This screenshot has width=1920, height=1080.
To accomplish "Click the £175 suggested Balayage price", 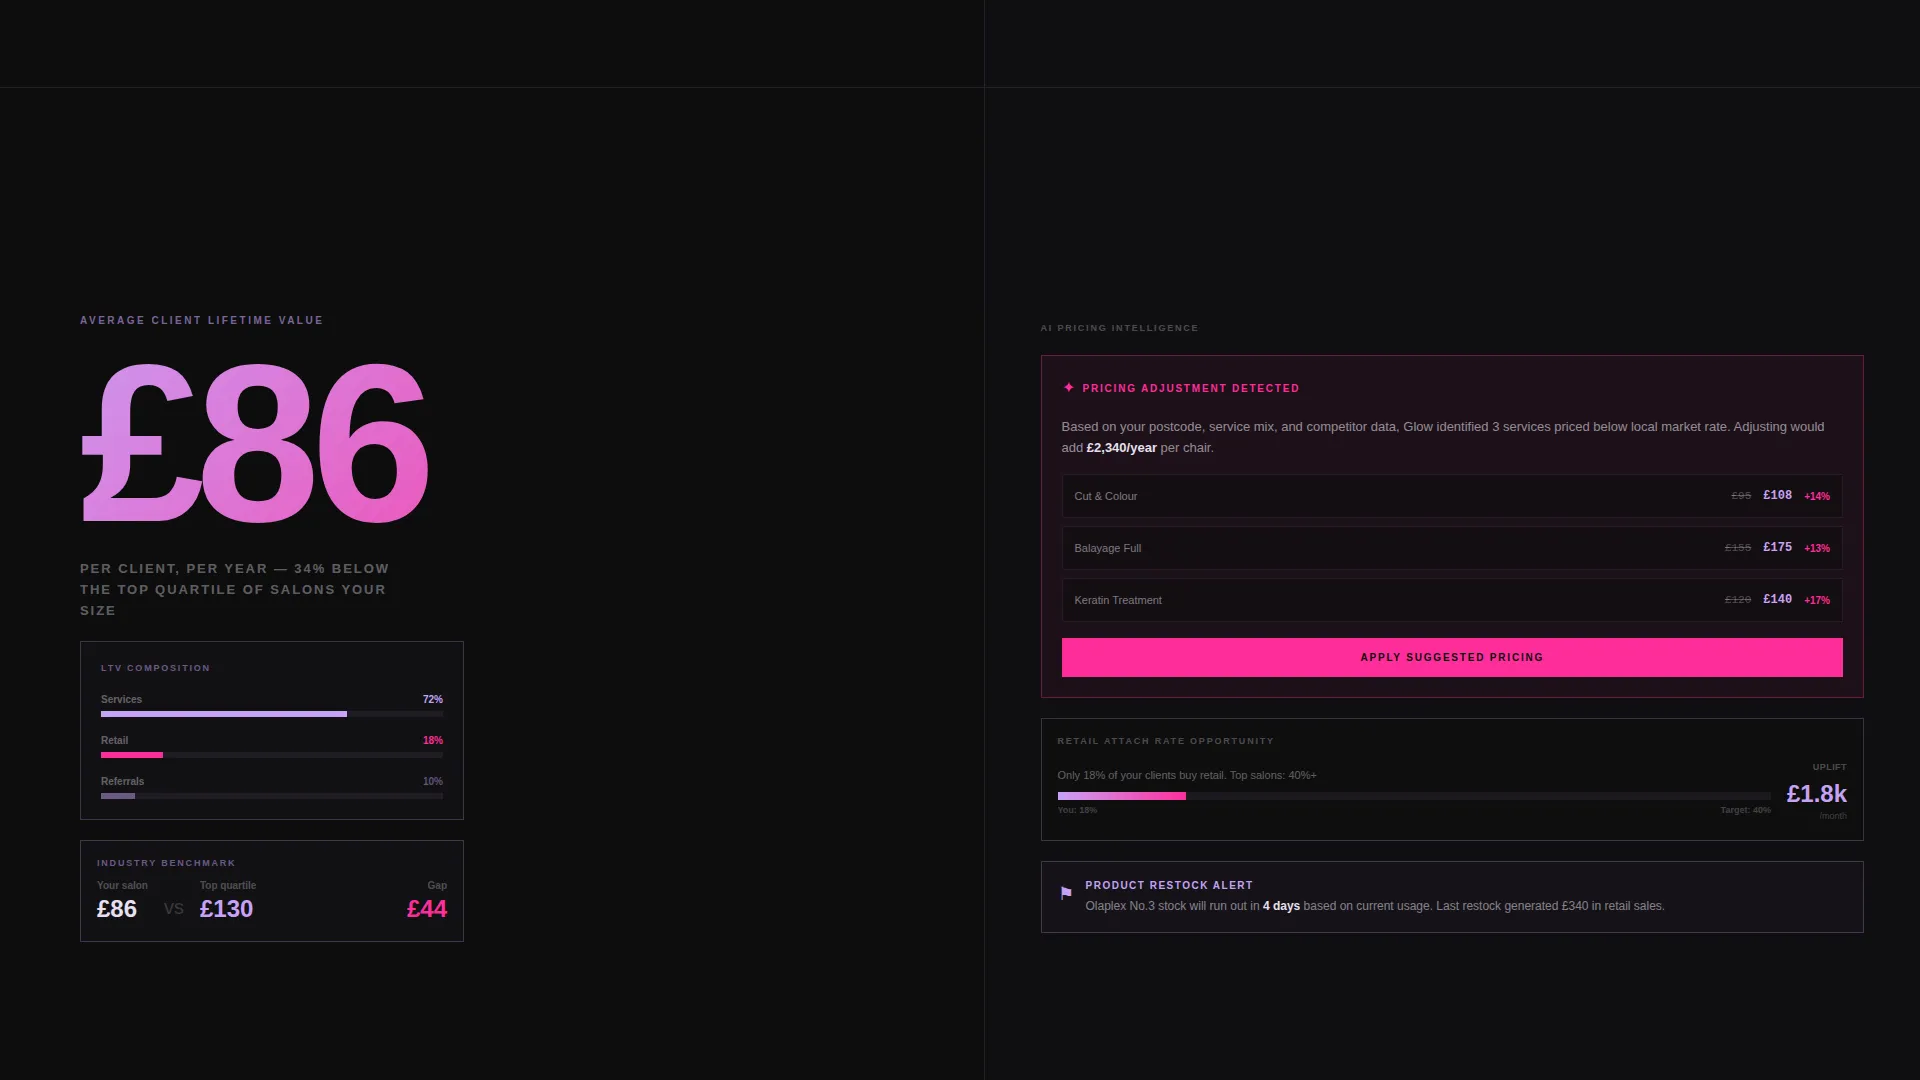I will pyautogui.click(x=1777, y=547).
